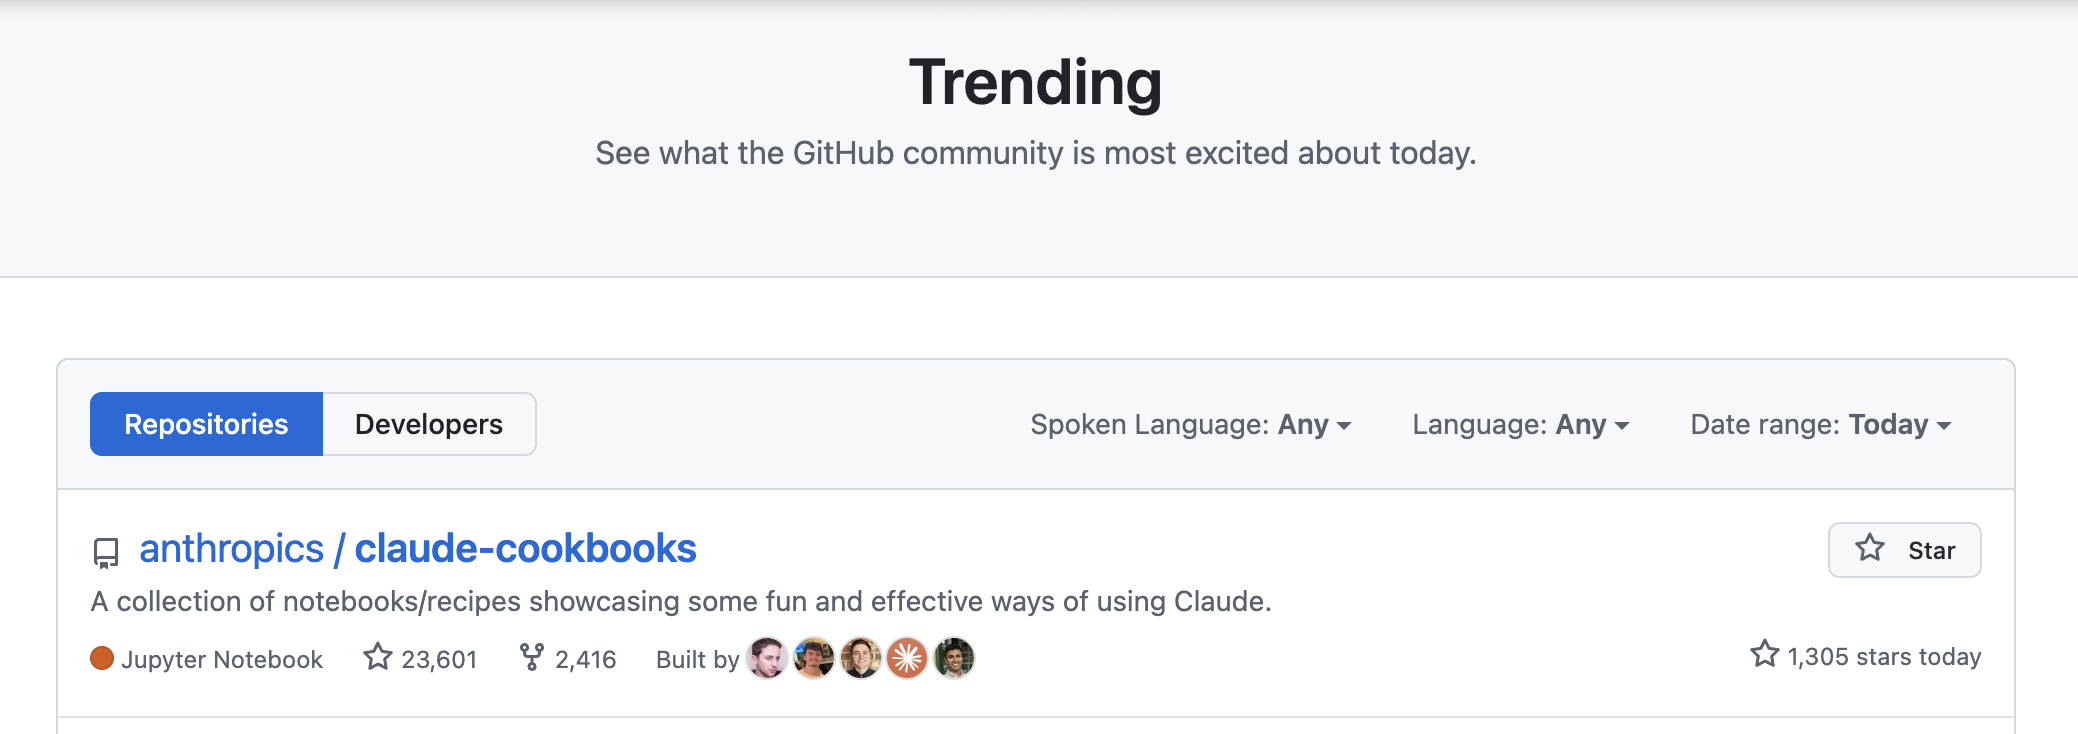Switch to the Developers tab
Viewport: 2078px width, 734px height.
point(429,424)
